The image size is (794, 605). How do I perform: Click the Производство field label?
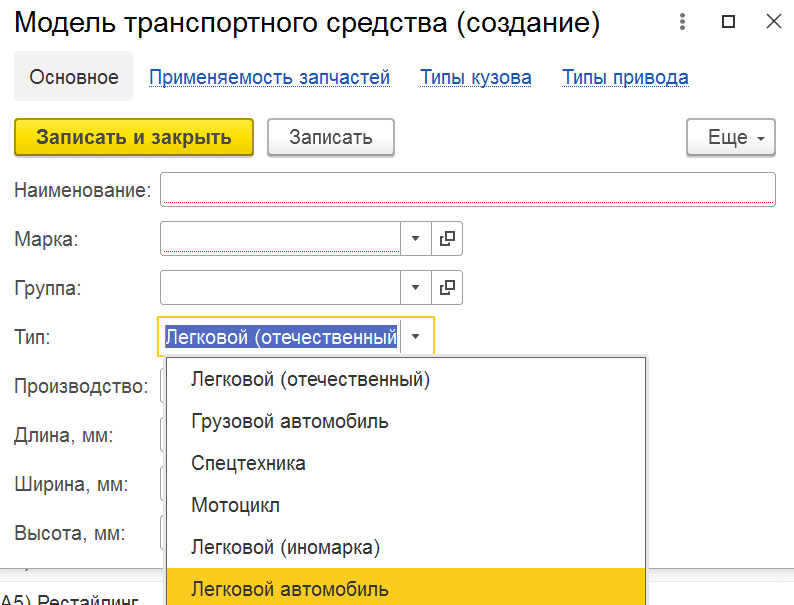point(81,386)
